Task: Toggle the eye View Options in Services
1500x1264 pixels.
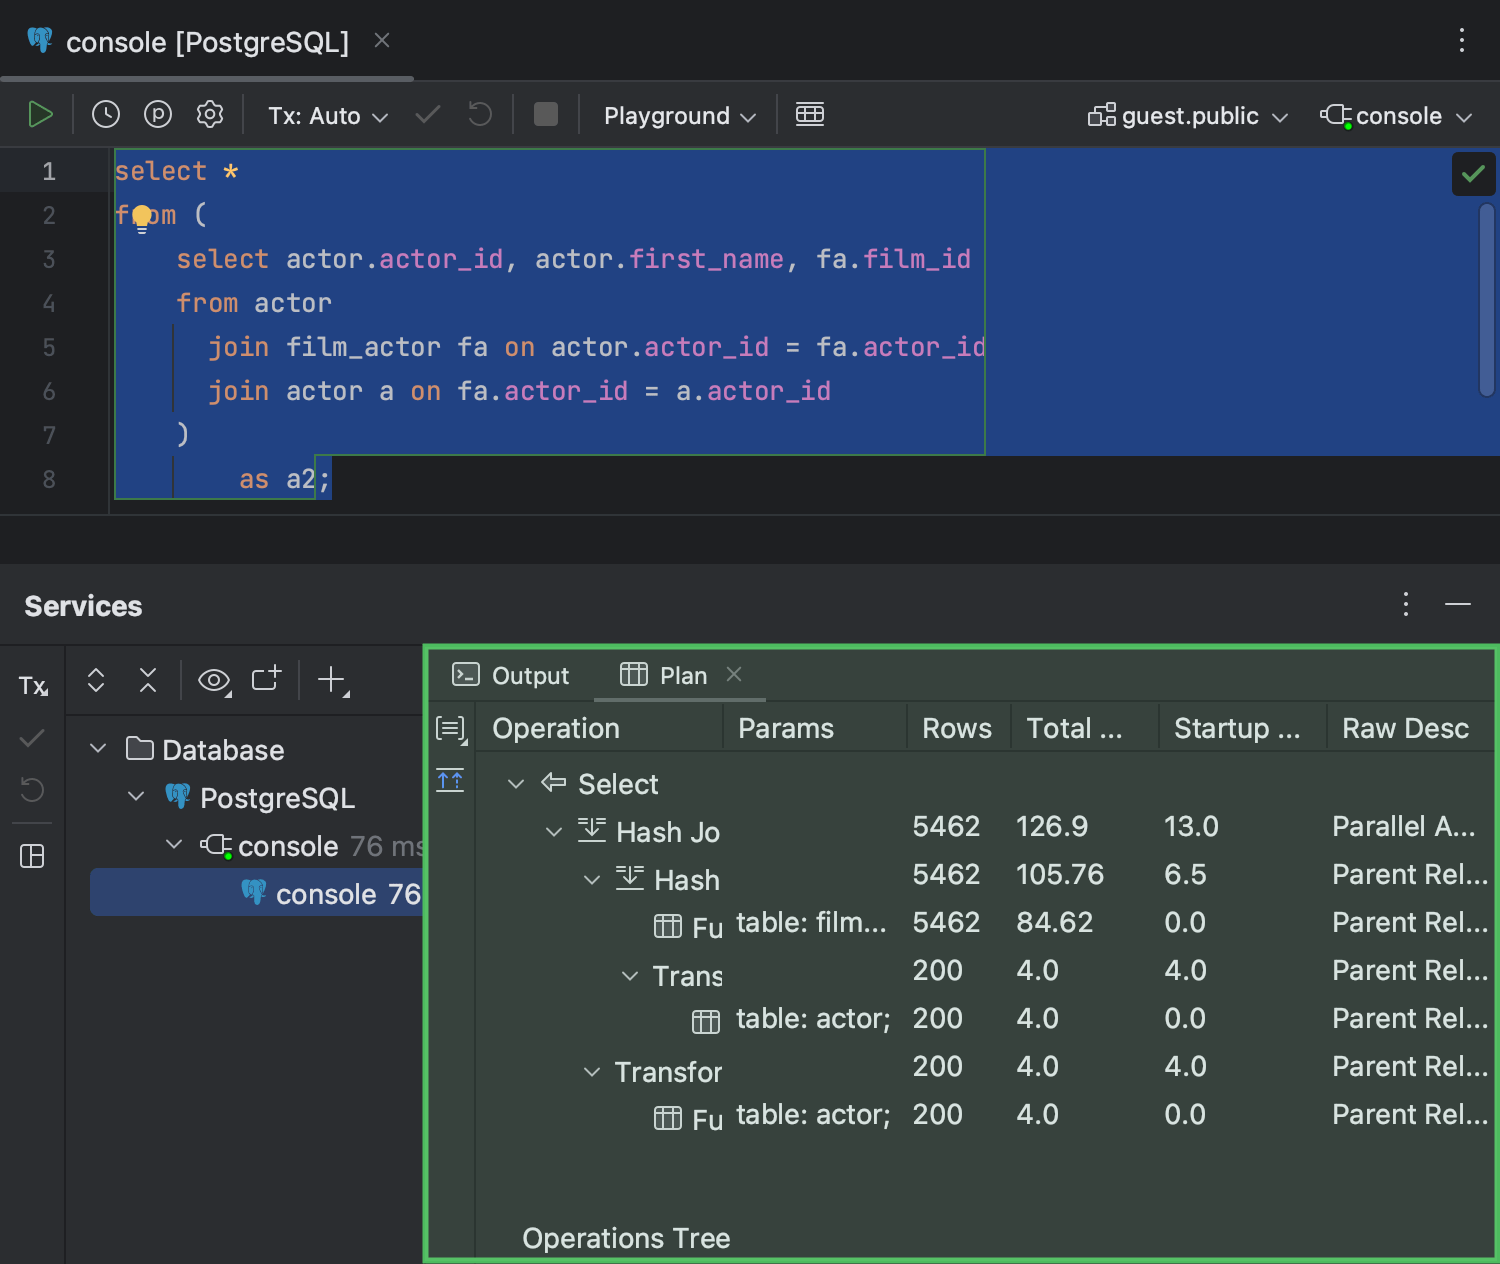Action: pyautogui.click(x=213, y=681)
